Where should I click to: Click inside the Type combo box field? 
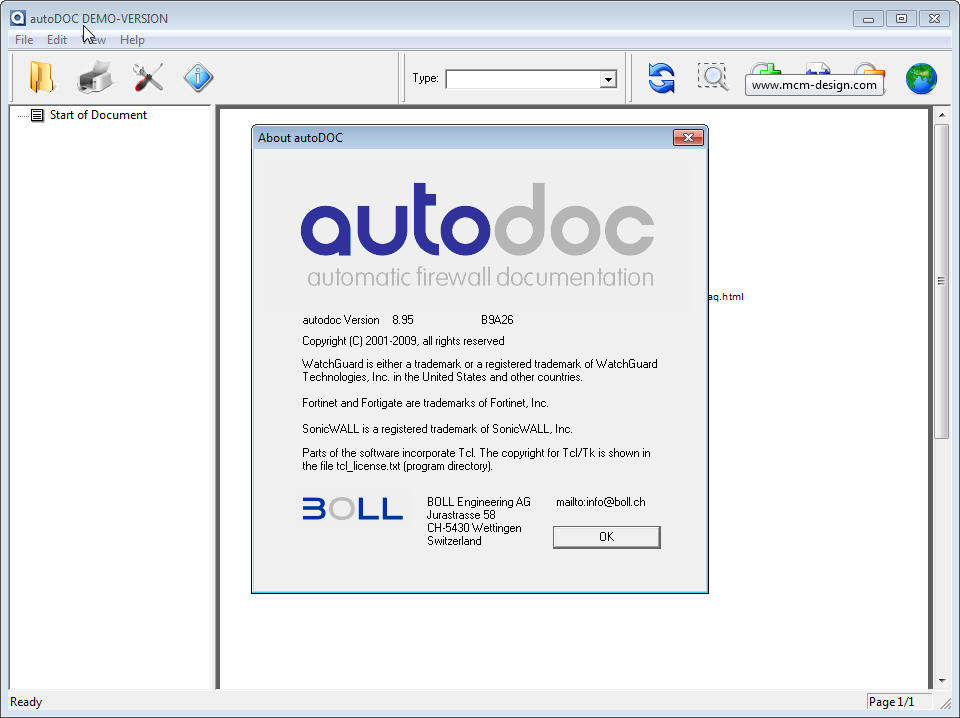pos(522,79)
